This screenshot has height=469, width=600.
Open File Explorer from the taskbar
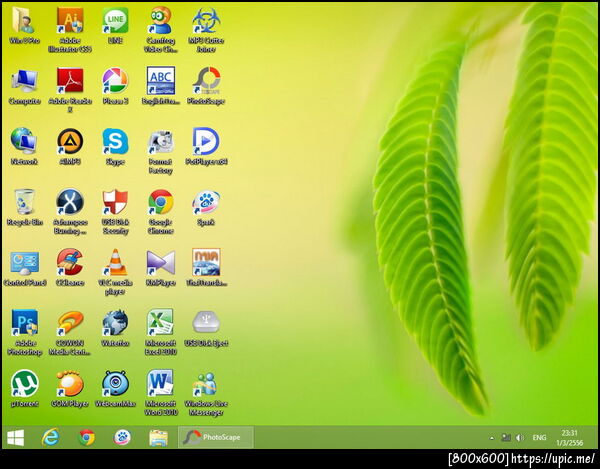pos(158,438)
